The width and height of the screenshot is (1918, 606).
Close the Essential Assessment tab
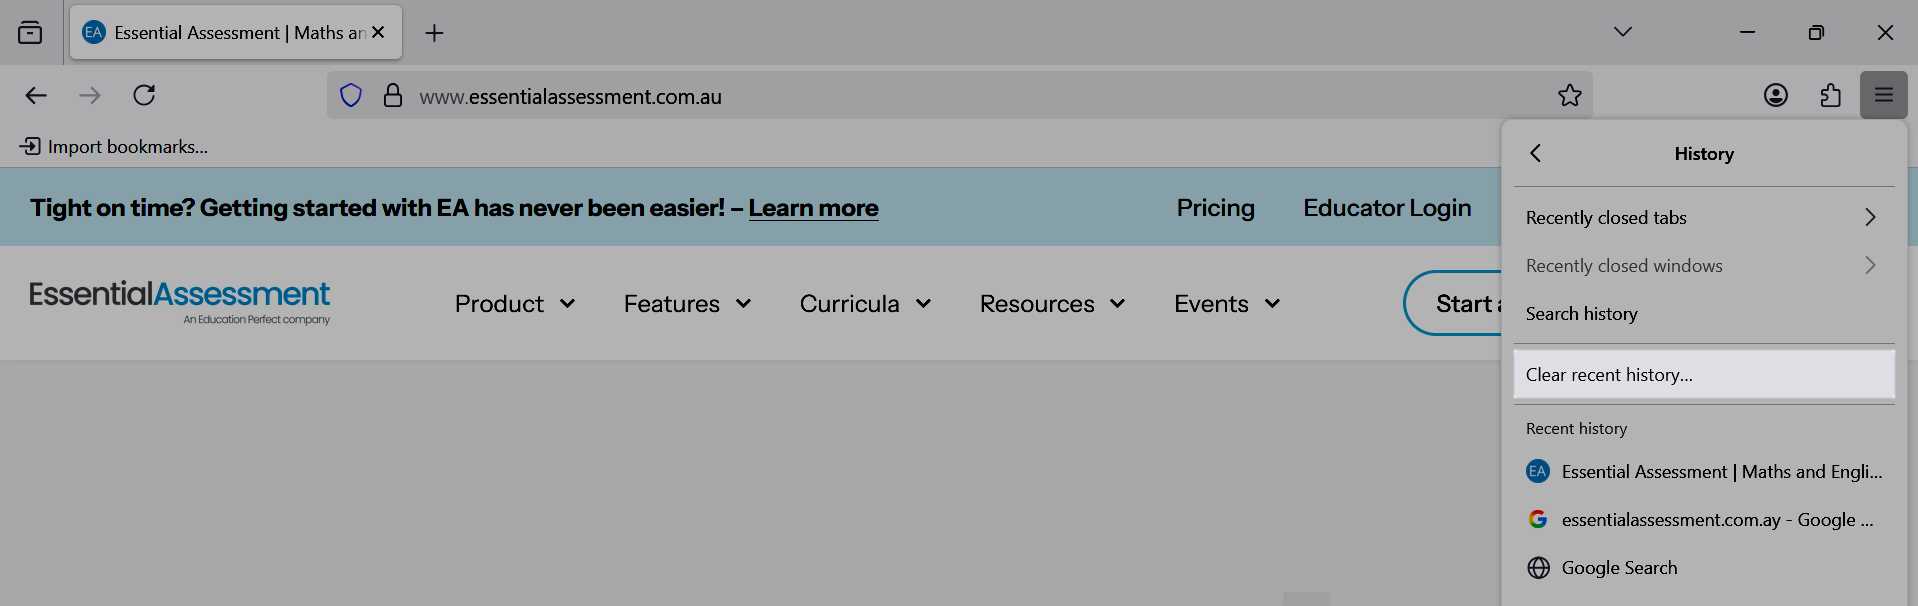[378, 32]
